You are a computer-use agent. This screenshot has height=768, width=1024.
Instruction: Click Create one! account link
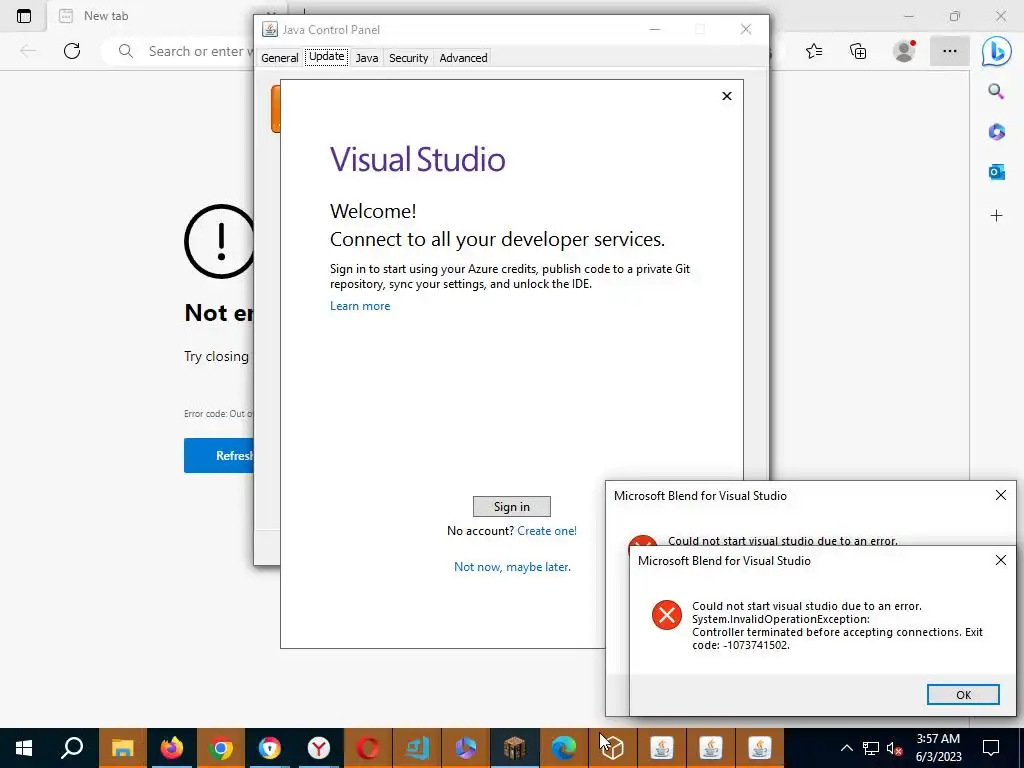click(x=547, y=531)
